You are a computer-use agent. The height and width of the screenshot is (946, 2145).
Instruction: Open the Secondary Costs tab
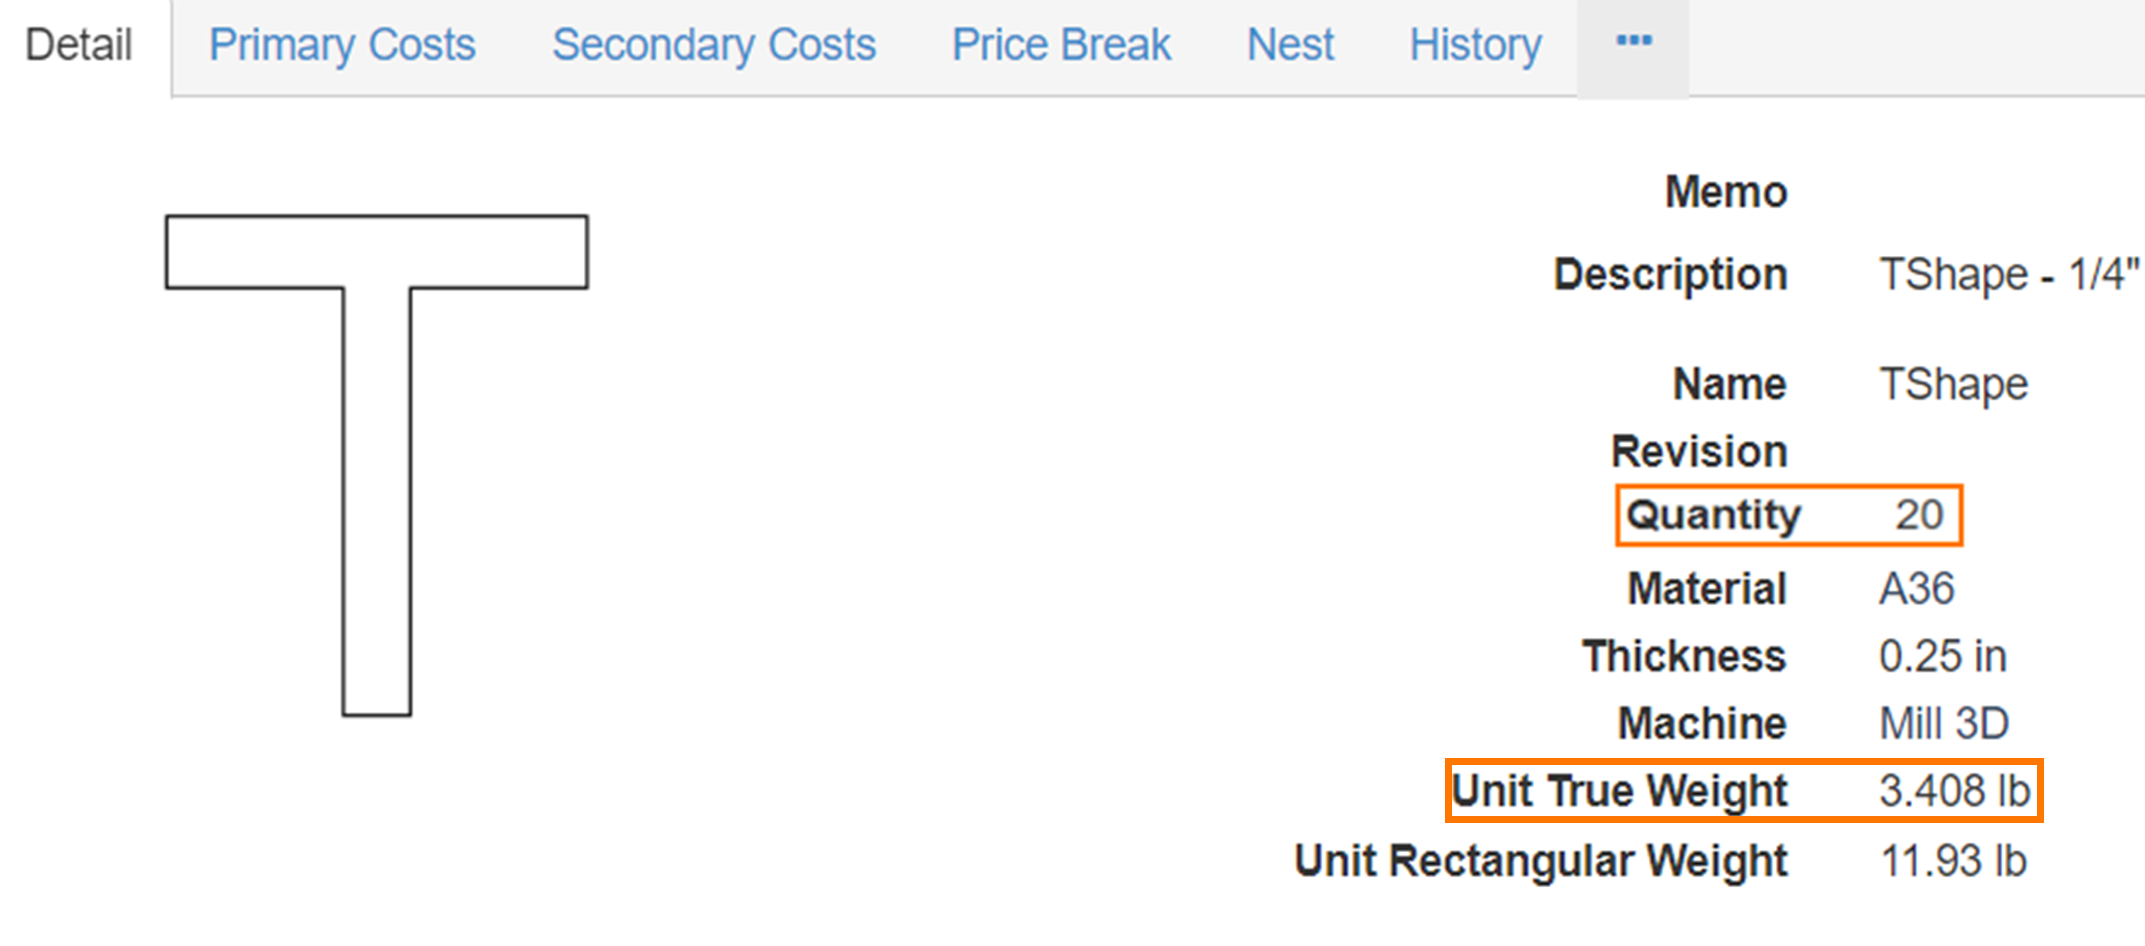(714, 45)
